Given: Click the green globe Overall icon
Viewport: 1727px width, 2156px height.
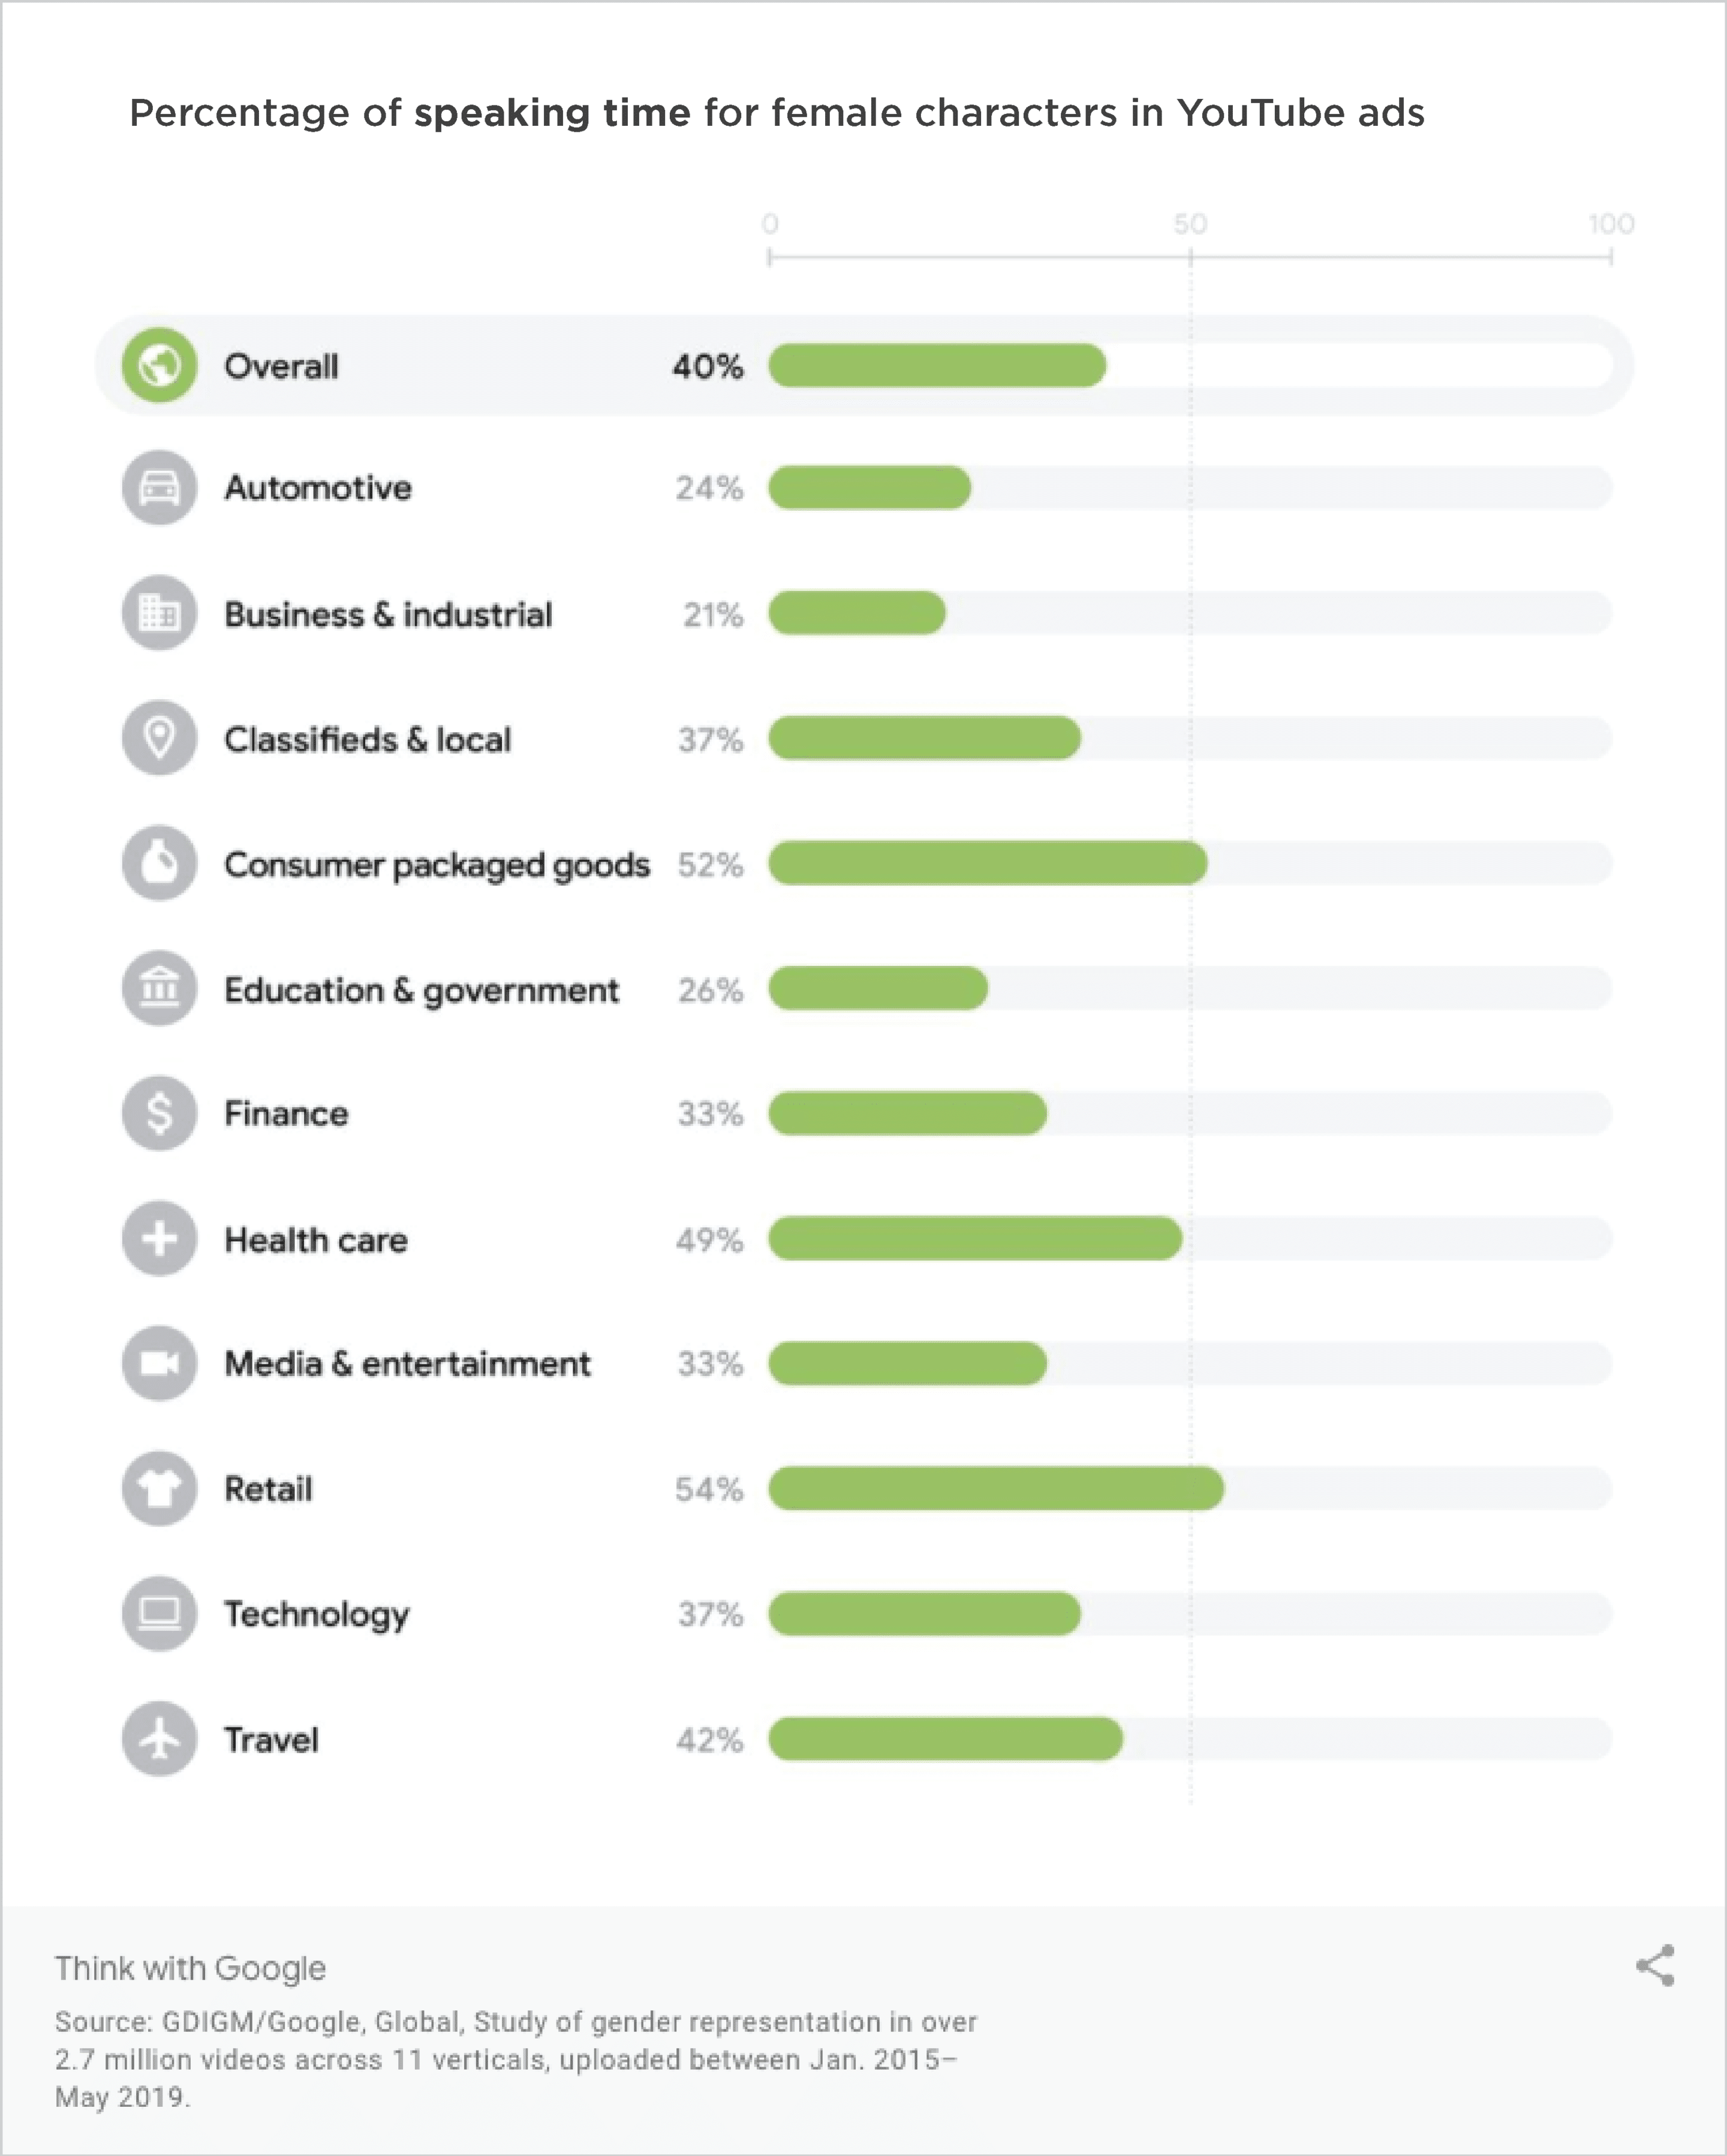Looking at the screenshot, I should [159, 365].
